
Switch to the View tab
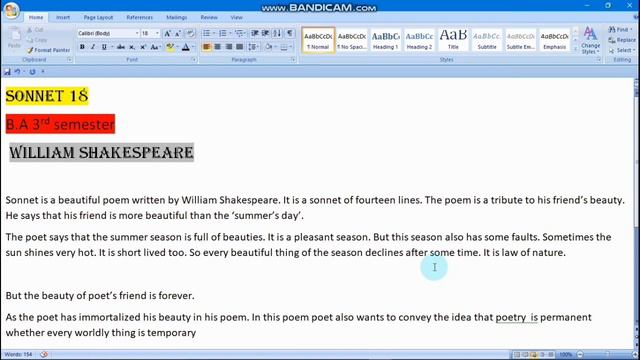236,18
